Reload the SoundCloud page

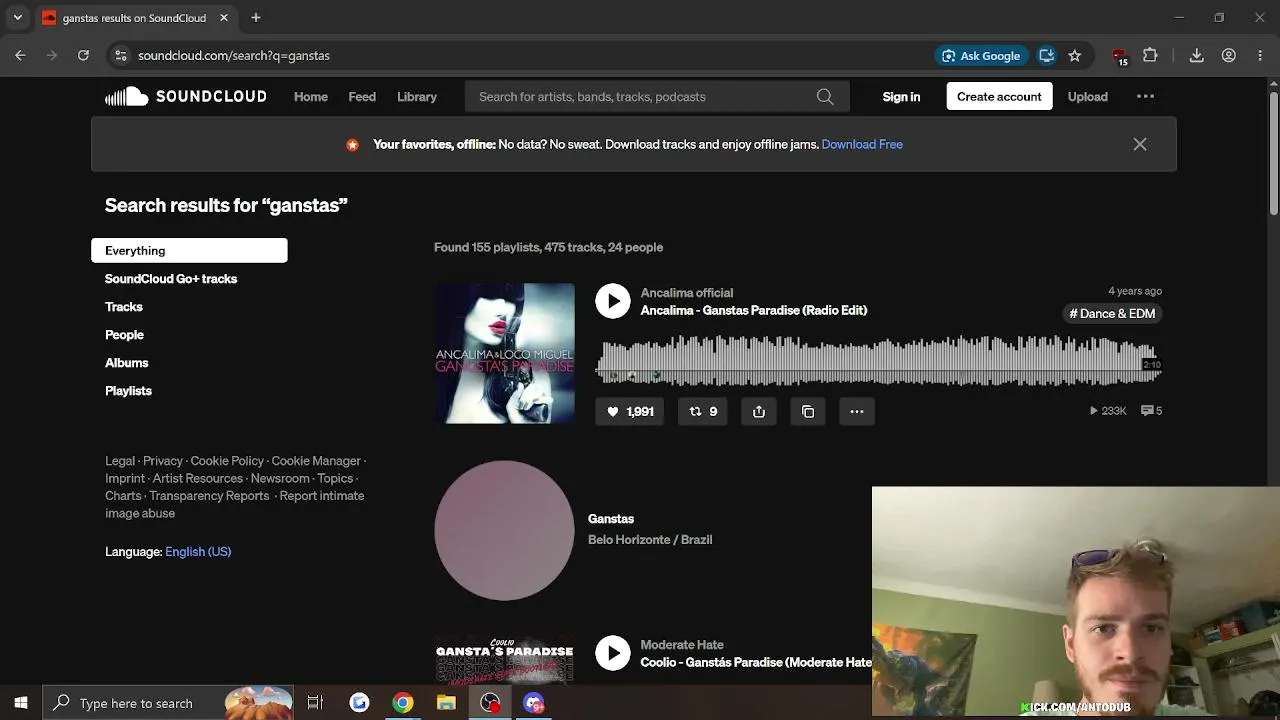pos(84,56)
